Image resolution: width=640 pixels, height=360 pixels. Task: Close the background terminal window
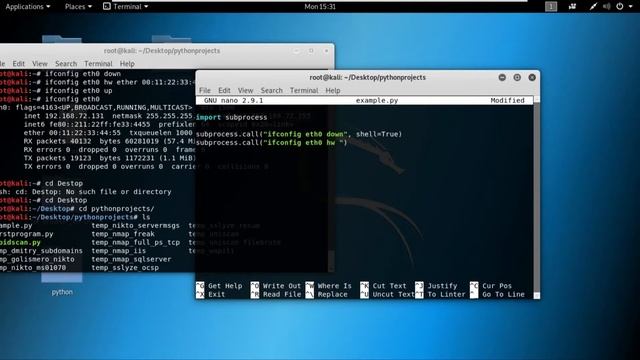(x=326, y=51)
